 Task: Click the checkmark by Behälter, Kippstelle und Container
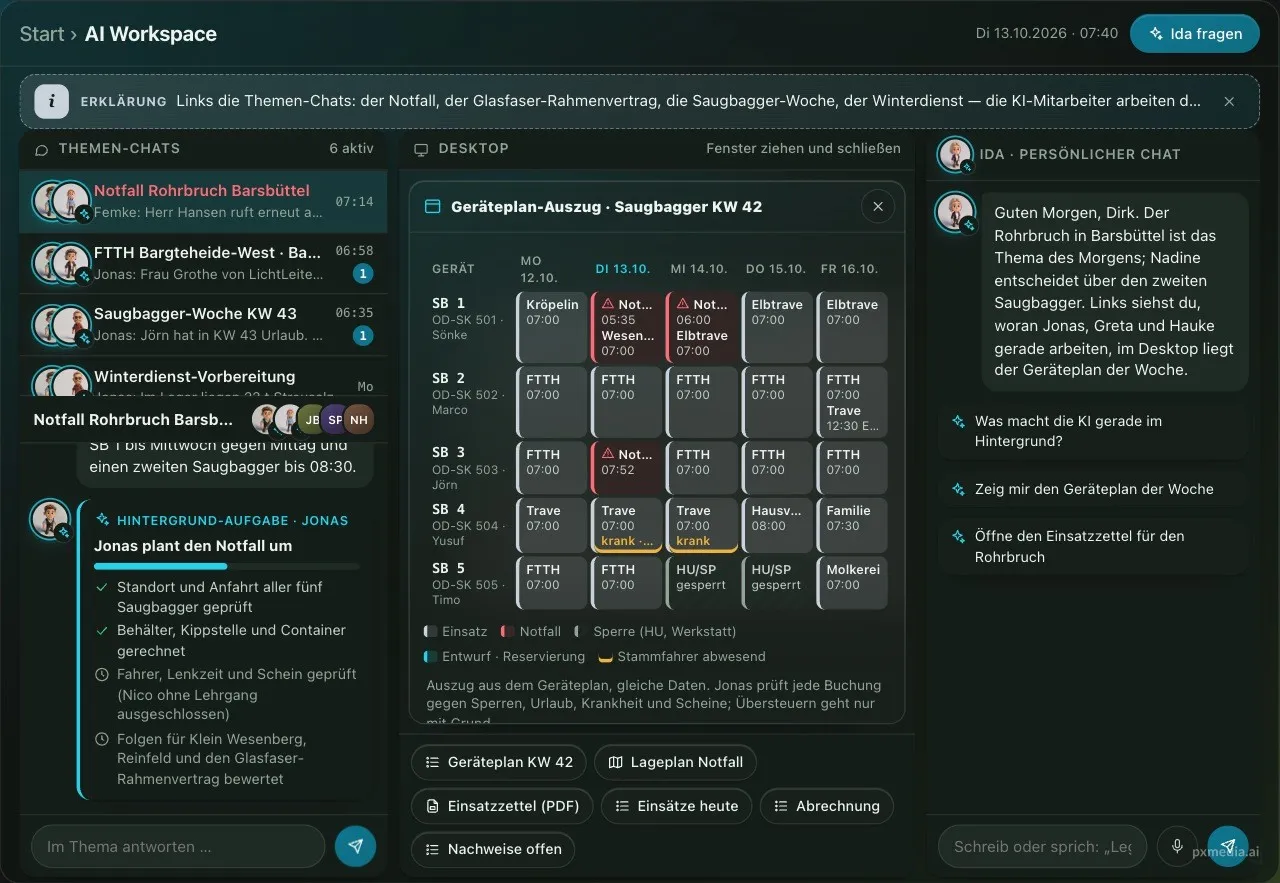click(x=102, y=631)
